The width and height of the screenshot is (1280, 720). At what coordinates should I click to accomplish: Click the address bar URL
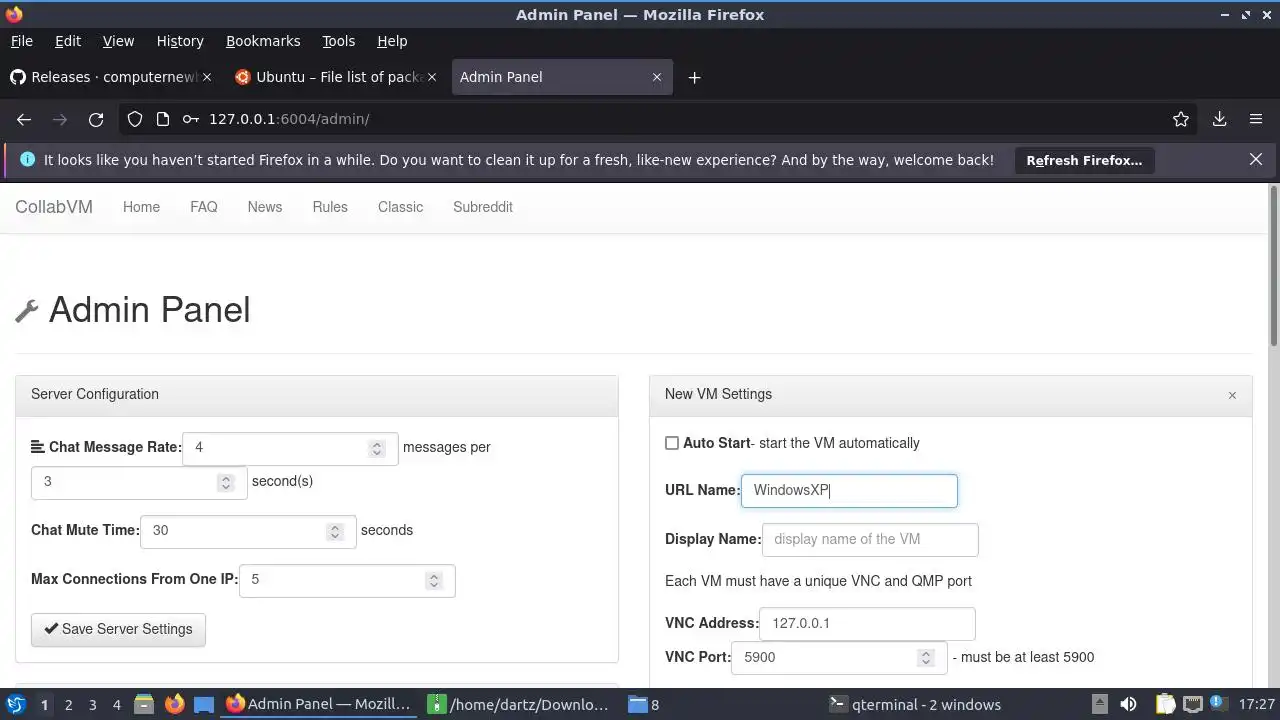click(x=289, y=119)
